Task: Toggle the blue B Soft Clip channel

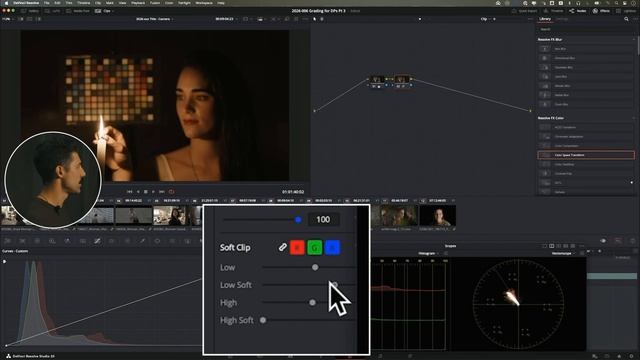Action: click(x=332, y=247)
